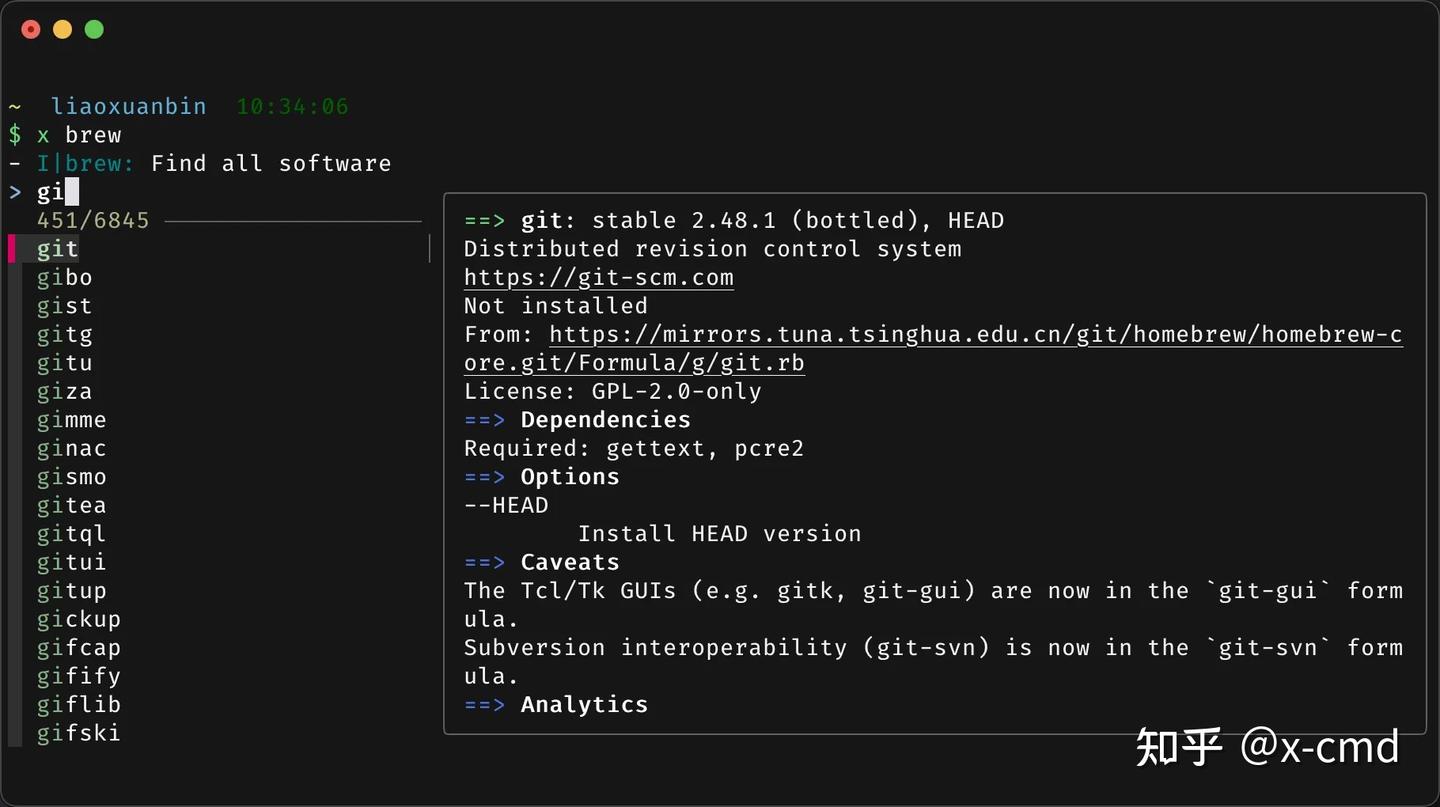Click the 451/6845 results counter
The image size is (1440, 807).
93,220
